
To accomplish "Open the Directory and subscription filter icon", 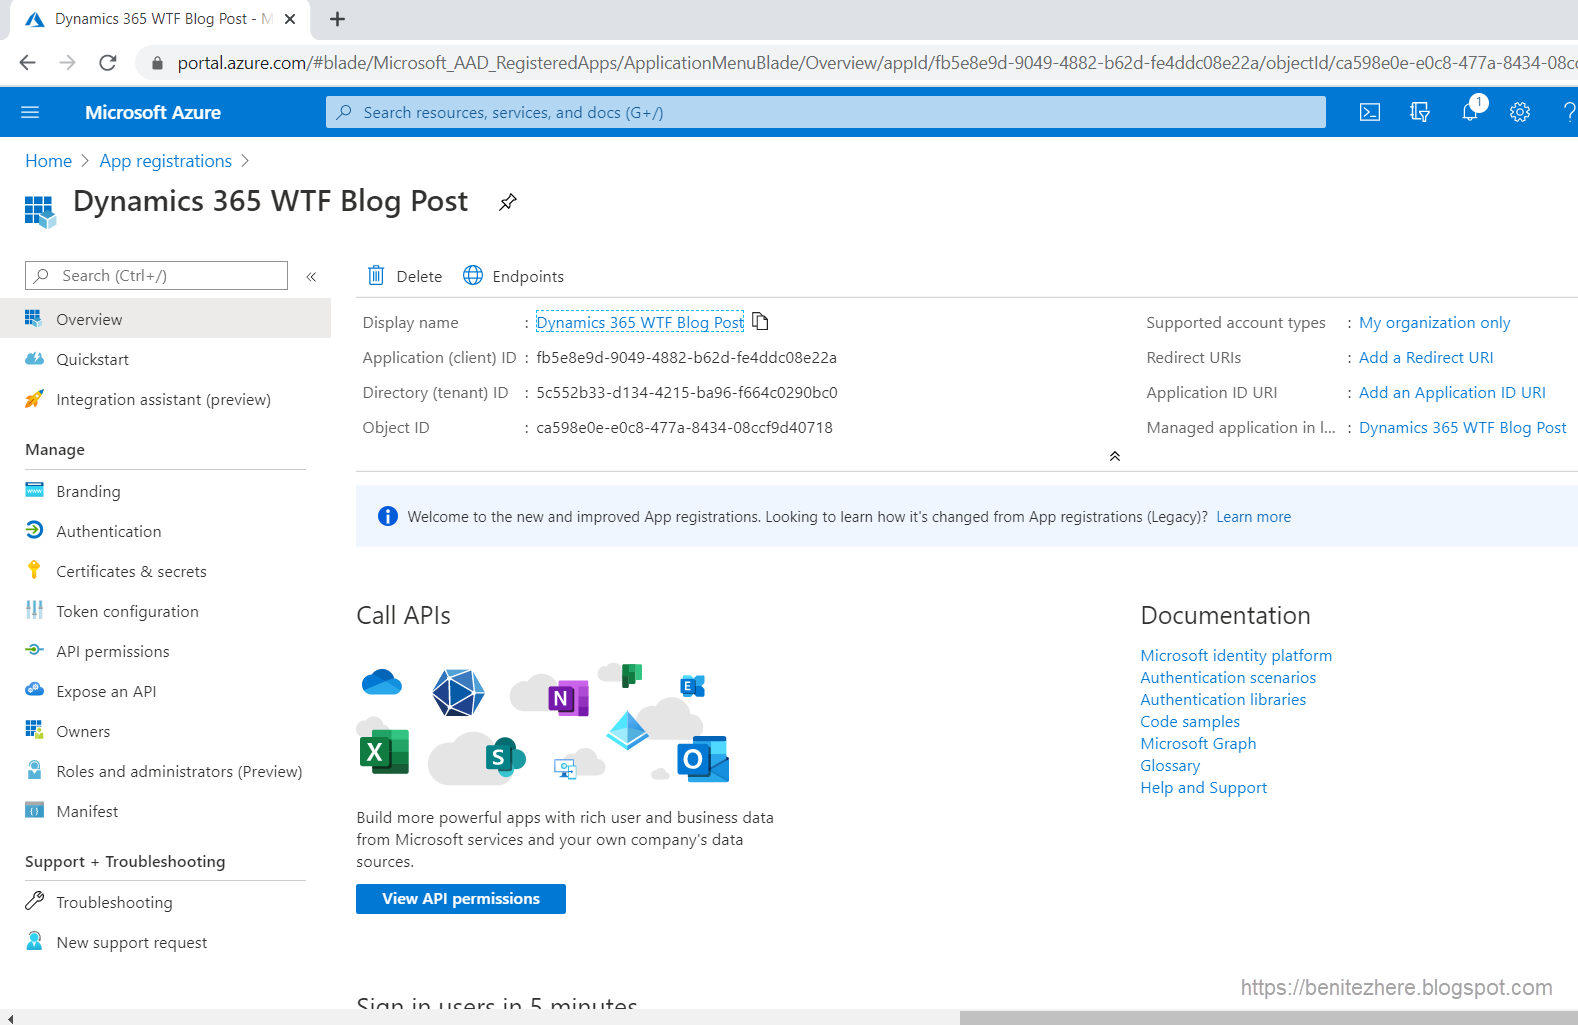I will tap(1420, 112).
